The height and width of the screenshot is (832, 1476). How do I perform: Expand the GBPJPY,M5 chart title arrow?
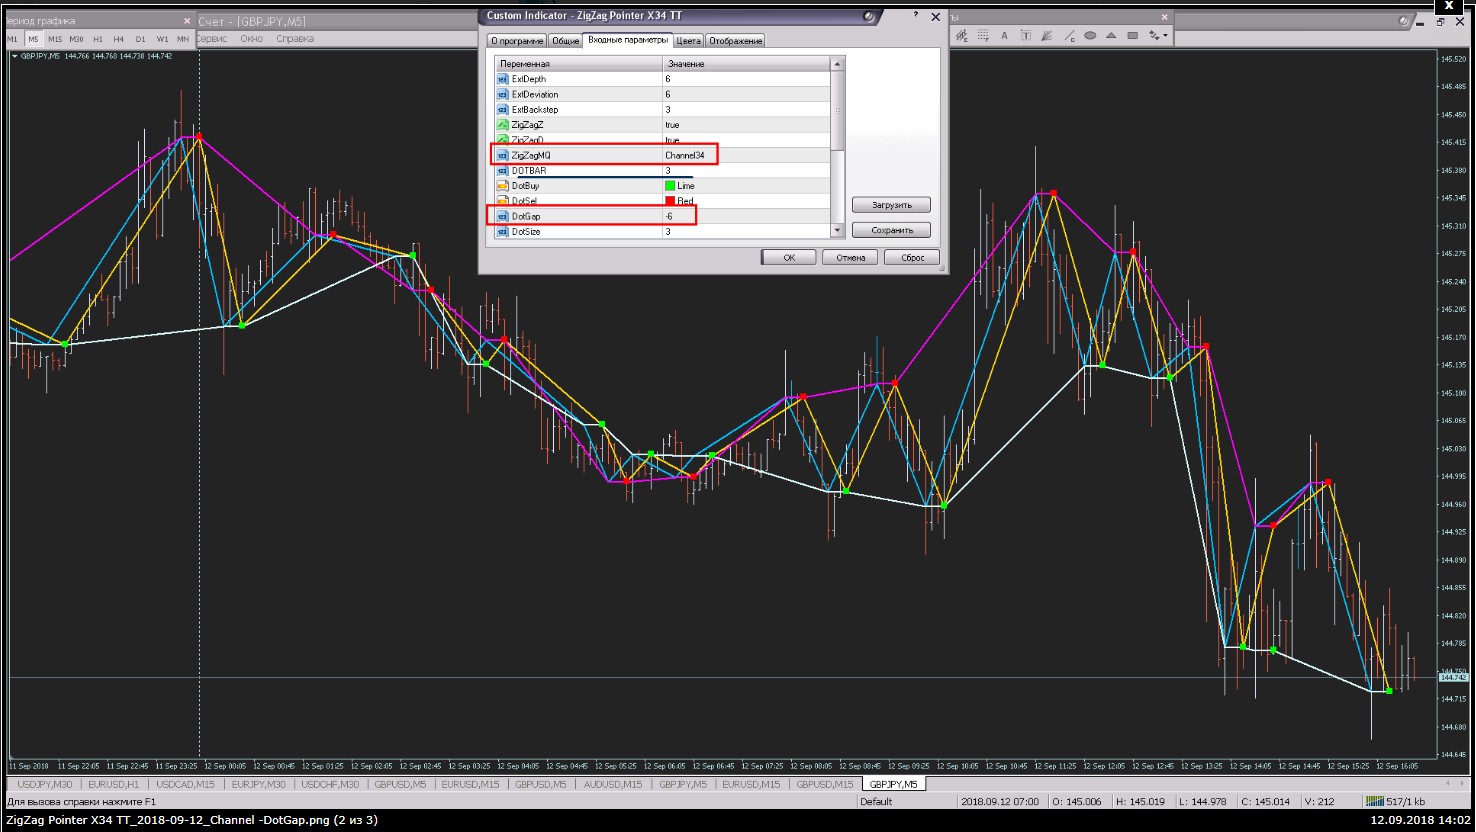(15, 56)
